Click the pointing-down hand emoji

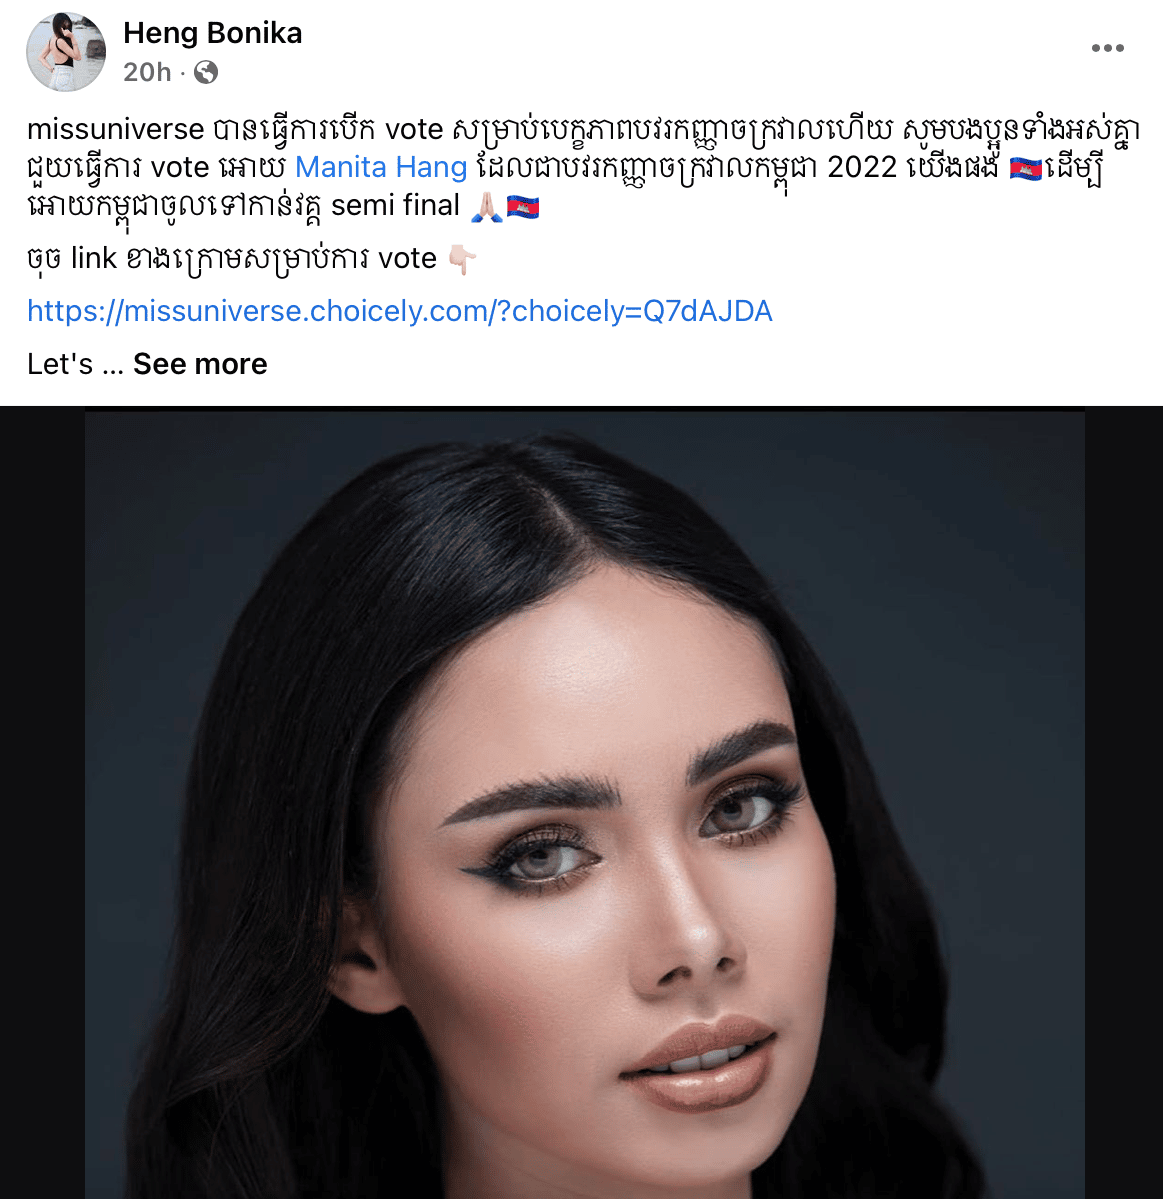[x=462, y=260]
